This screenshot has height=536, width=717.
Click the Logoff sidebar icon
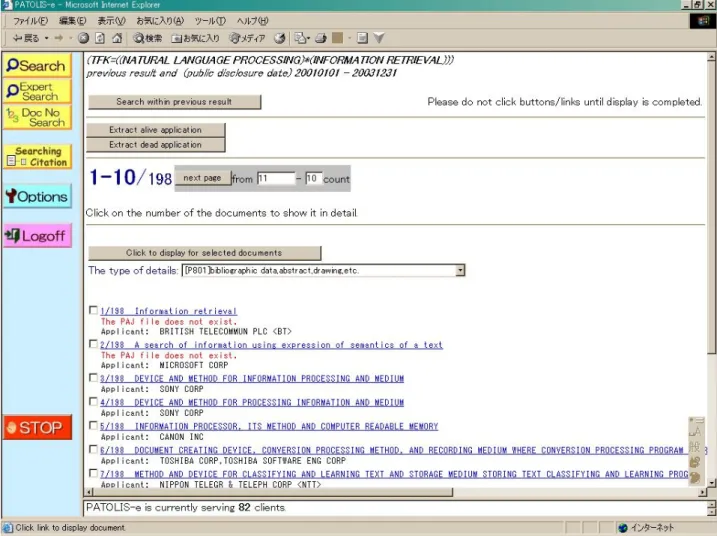click(x=37, y=236)
